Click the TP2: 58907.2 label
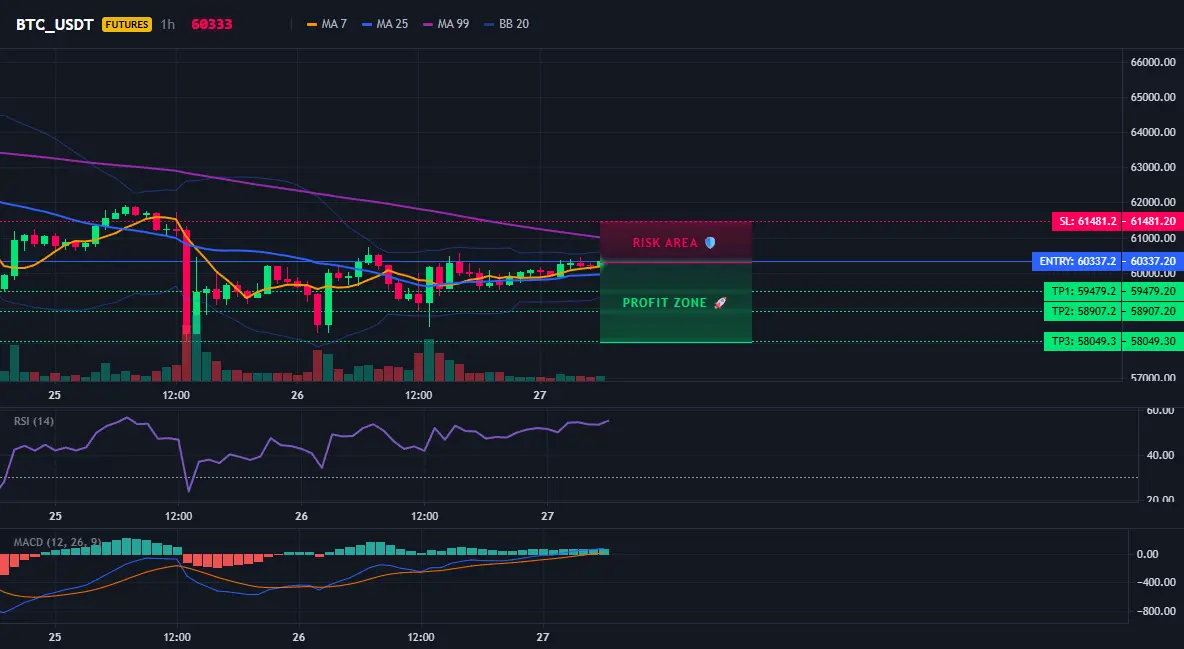Viewport: 1184px width, 649px height. 1082,311
